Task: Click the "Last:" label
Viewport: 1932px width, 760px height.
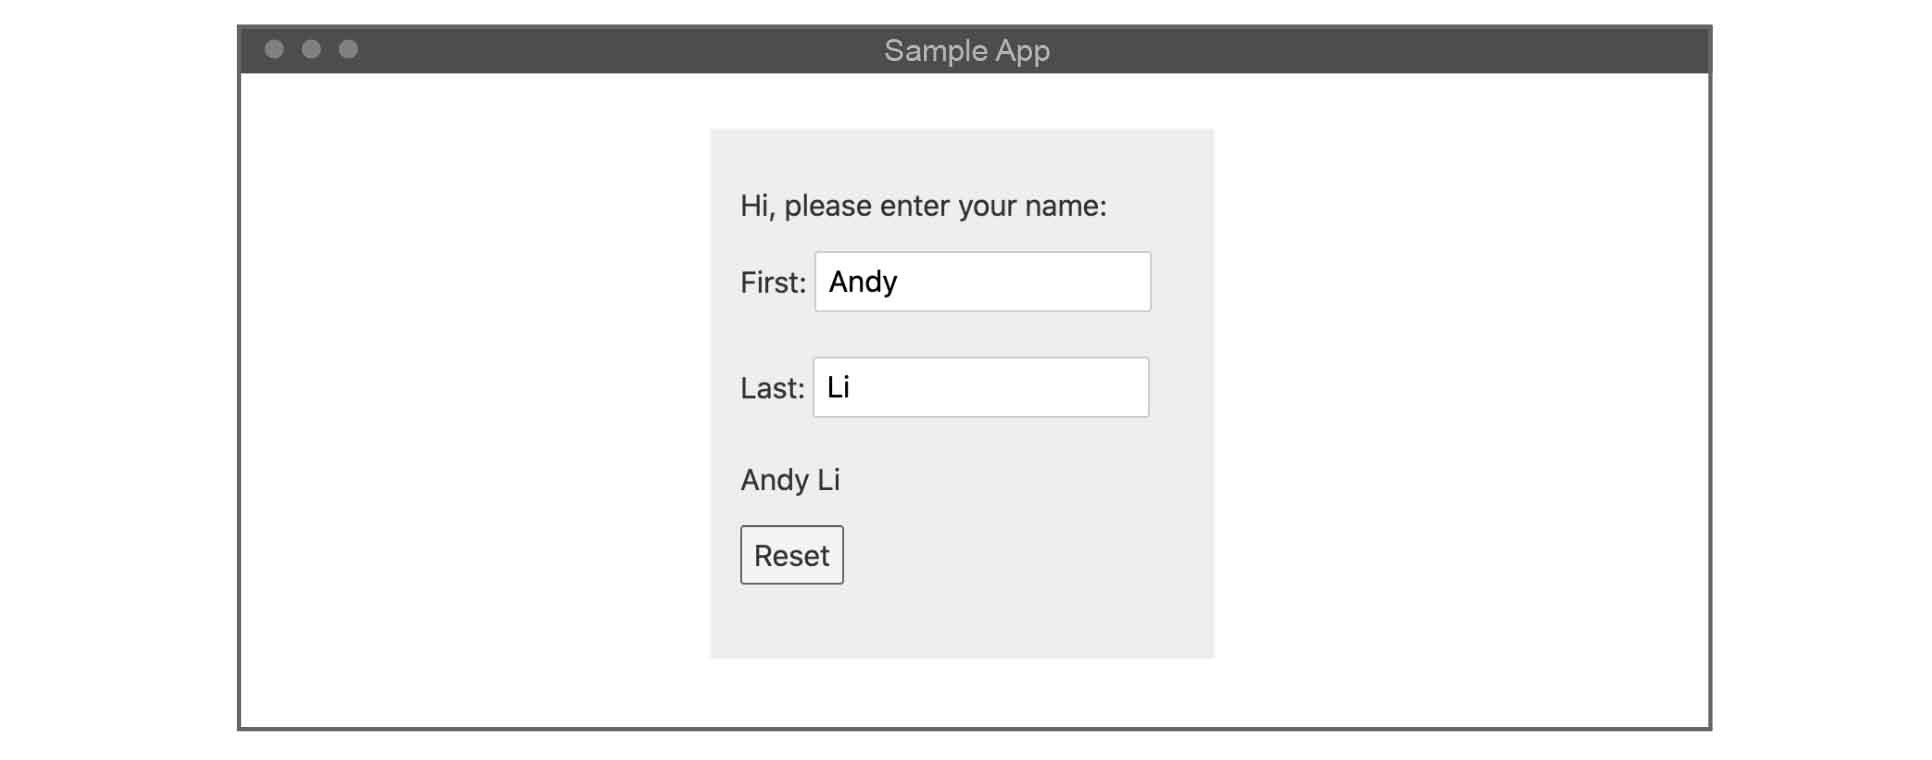Action: 771,389
